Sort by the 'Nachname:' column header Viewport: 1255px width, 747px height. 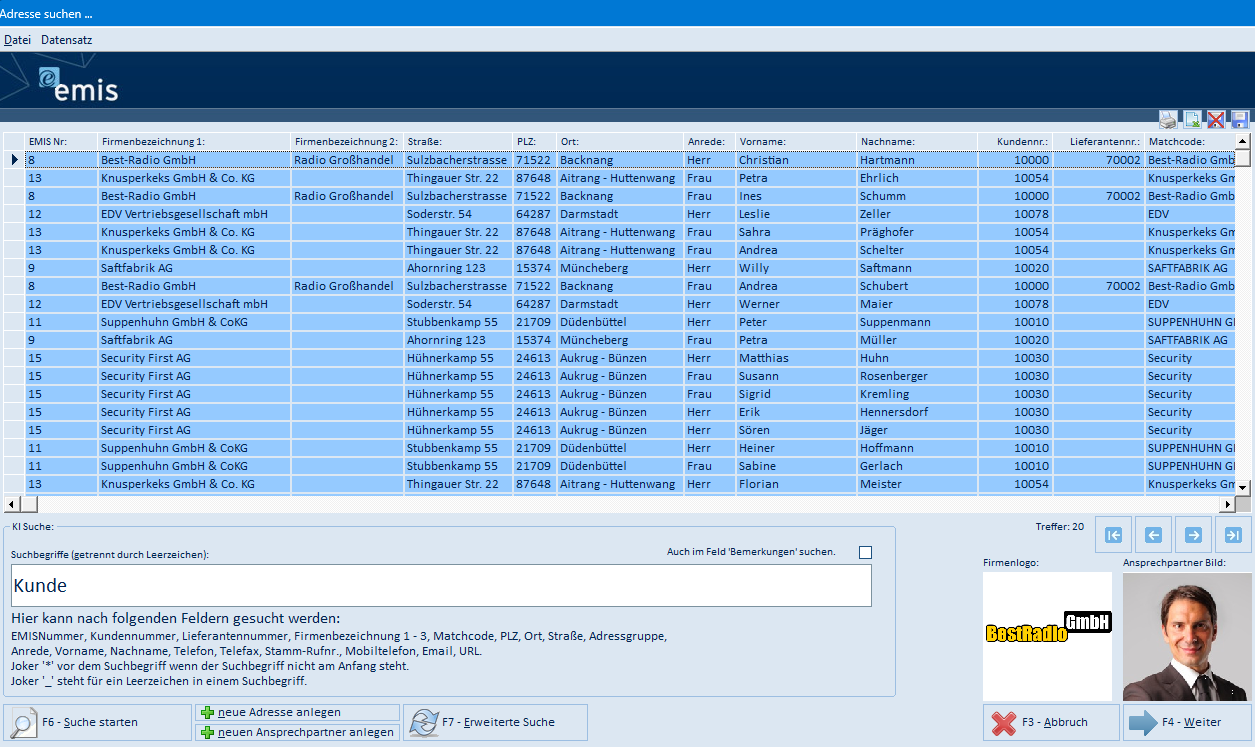click(x=917, y=142)
